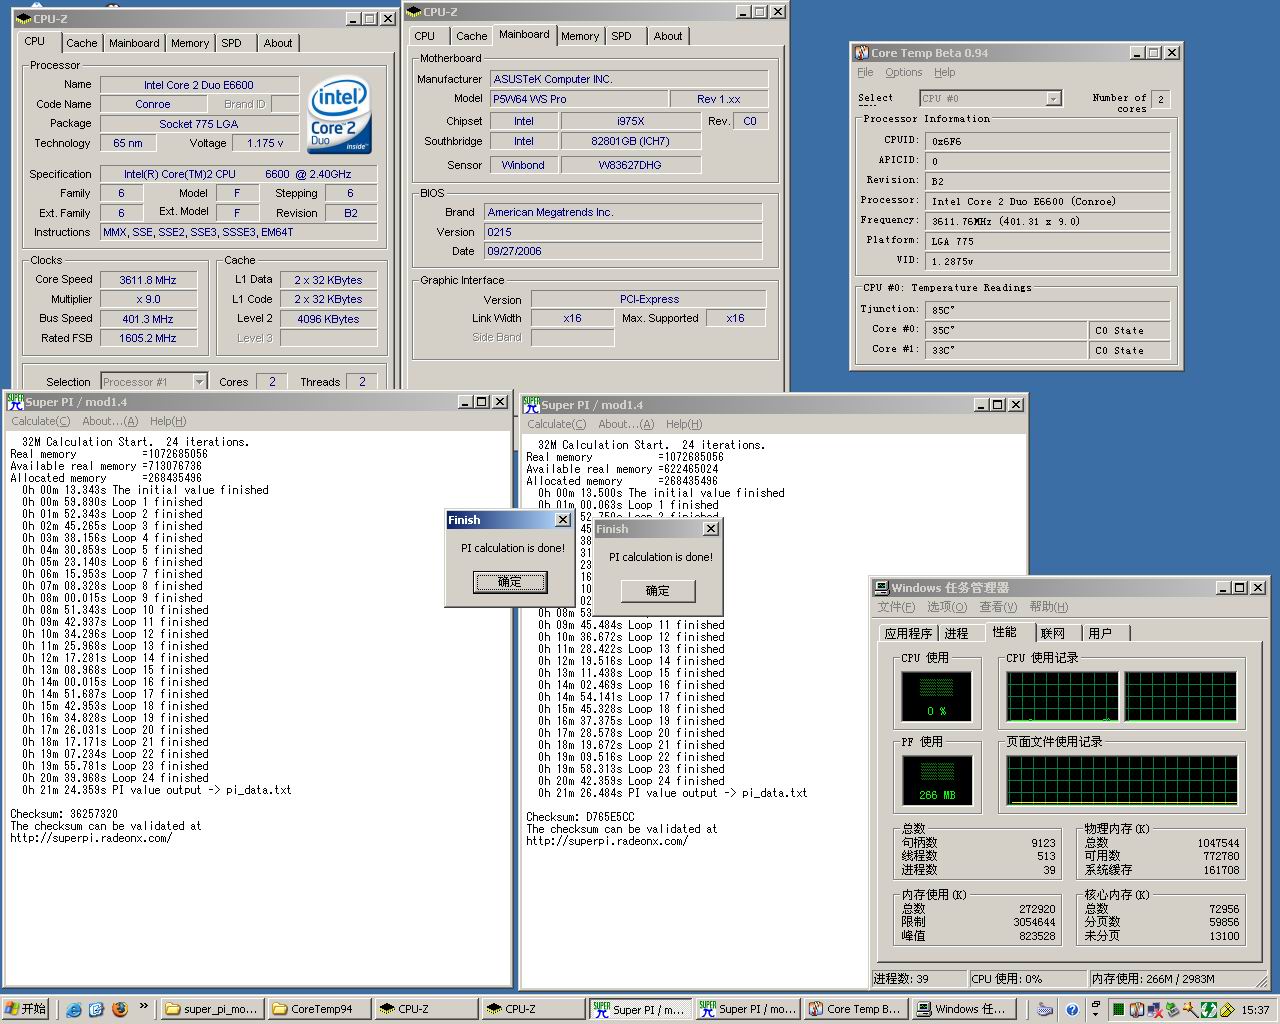Click Core Temp frequency field 3611.76MHz
This screenshot has width=1280, height=1024.
point(1047,221)
